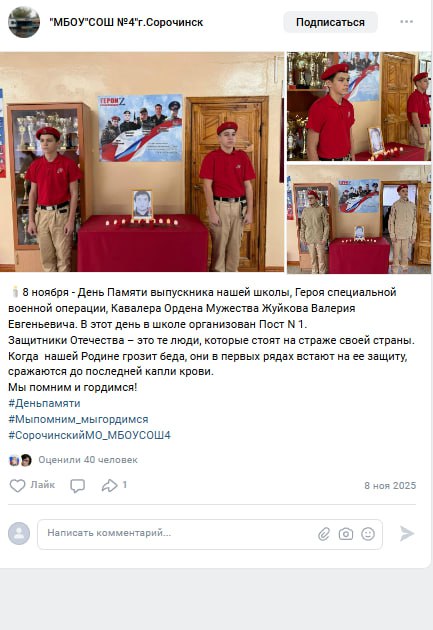Subscribe with Подписаться button
The width and height of the screenshot is (433, 630).
(x=330, y=22)
